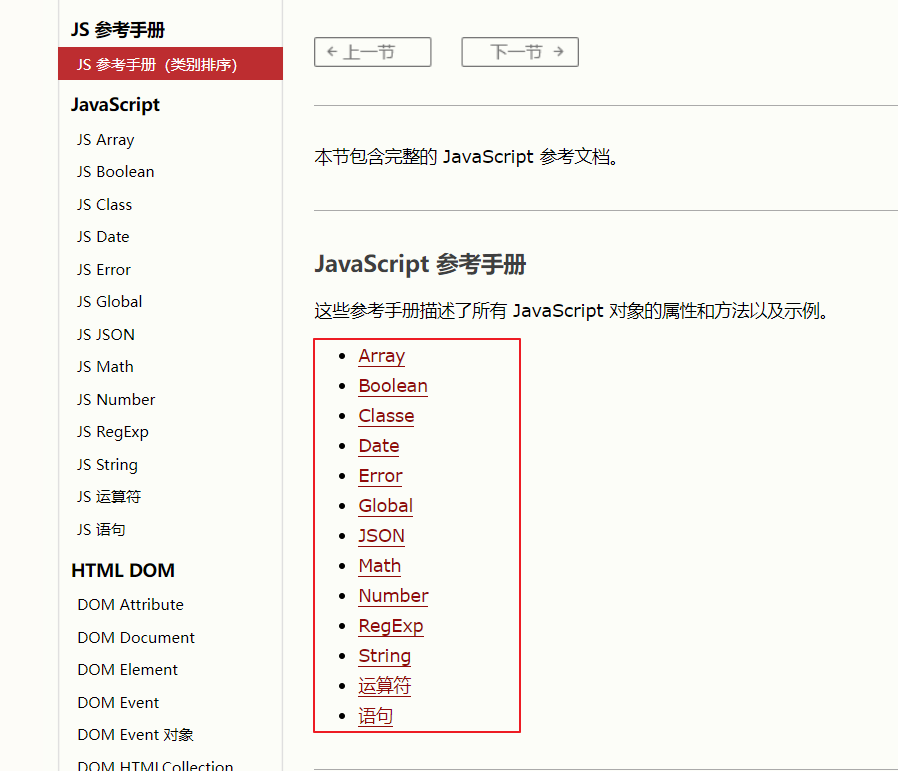Open the 语句 link in the list

[375, 716]
